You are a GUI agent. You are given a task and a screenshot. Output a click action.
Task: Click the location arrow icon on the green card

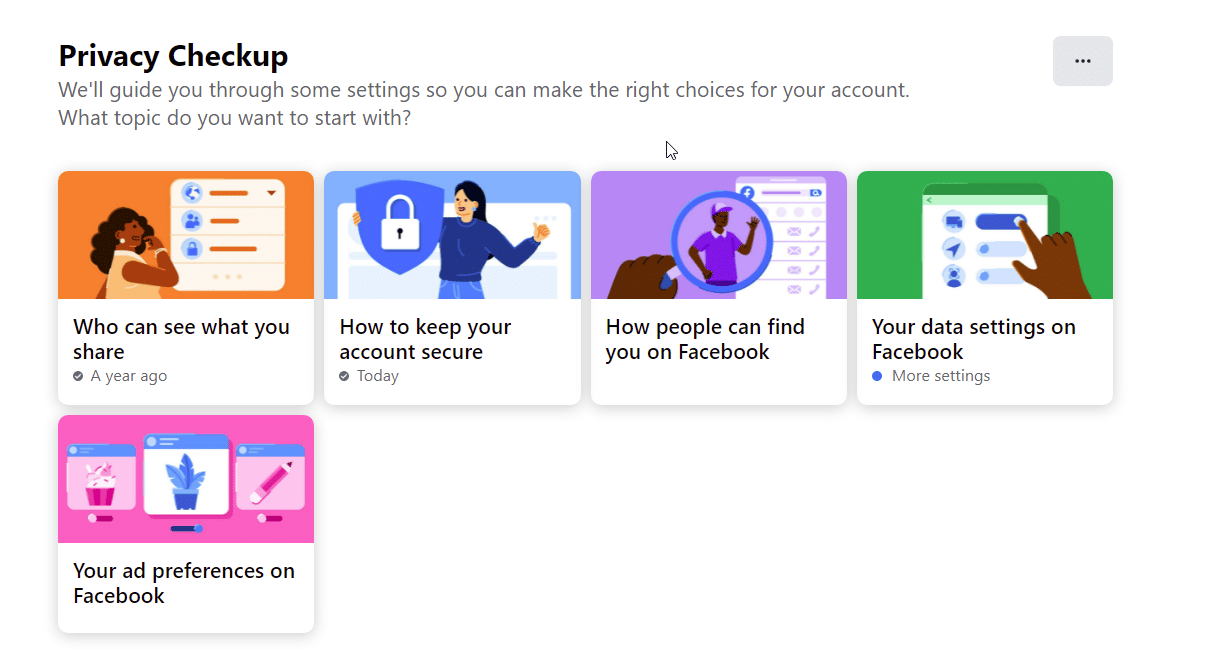[952, 248]
